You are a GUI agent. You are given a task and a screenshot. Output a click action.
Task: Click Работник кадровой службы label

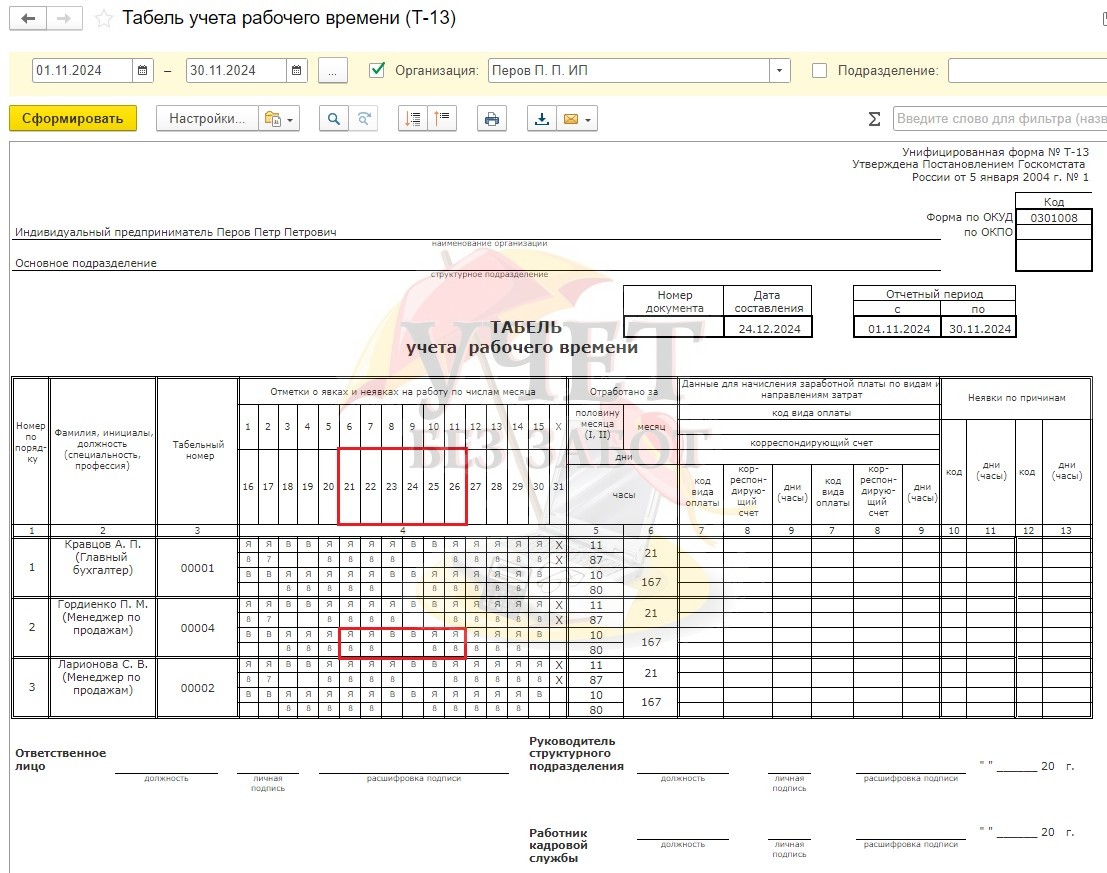point(558,845)
